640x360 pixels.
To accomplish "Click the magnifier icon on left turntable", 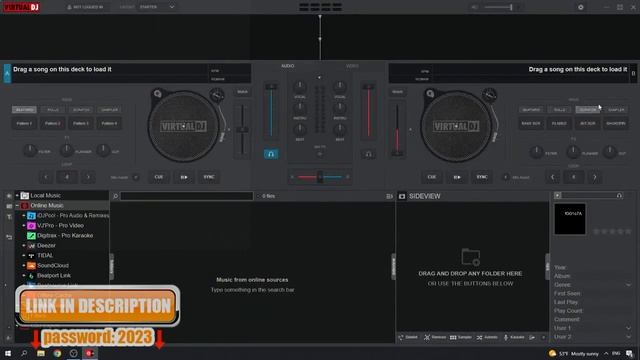I will (157, 94).
